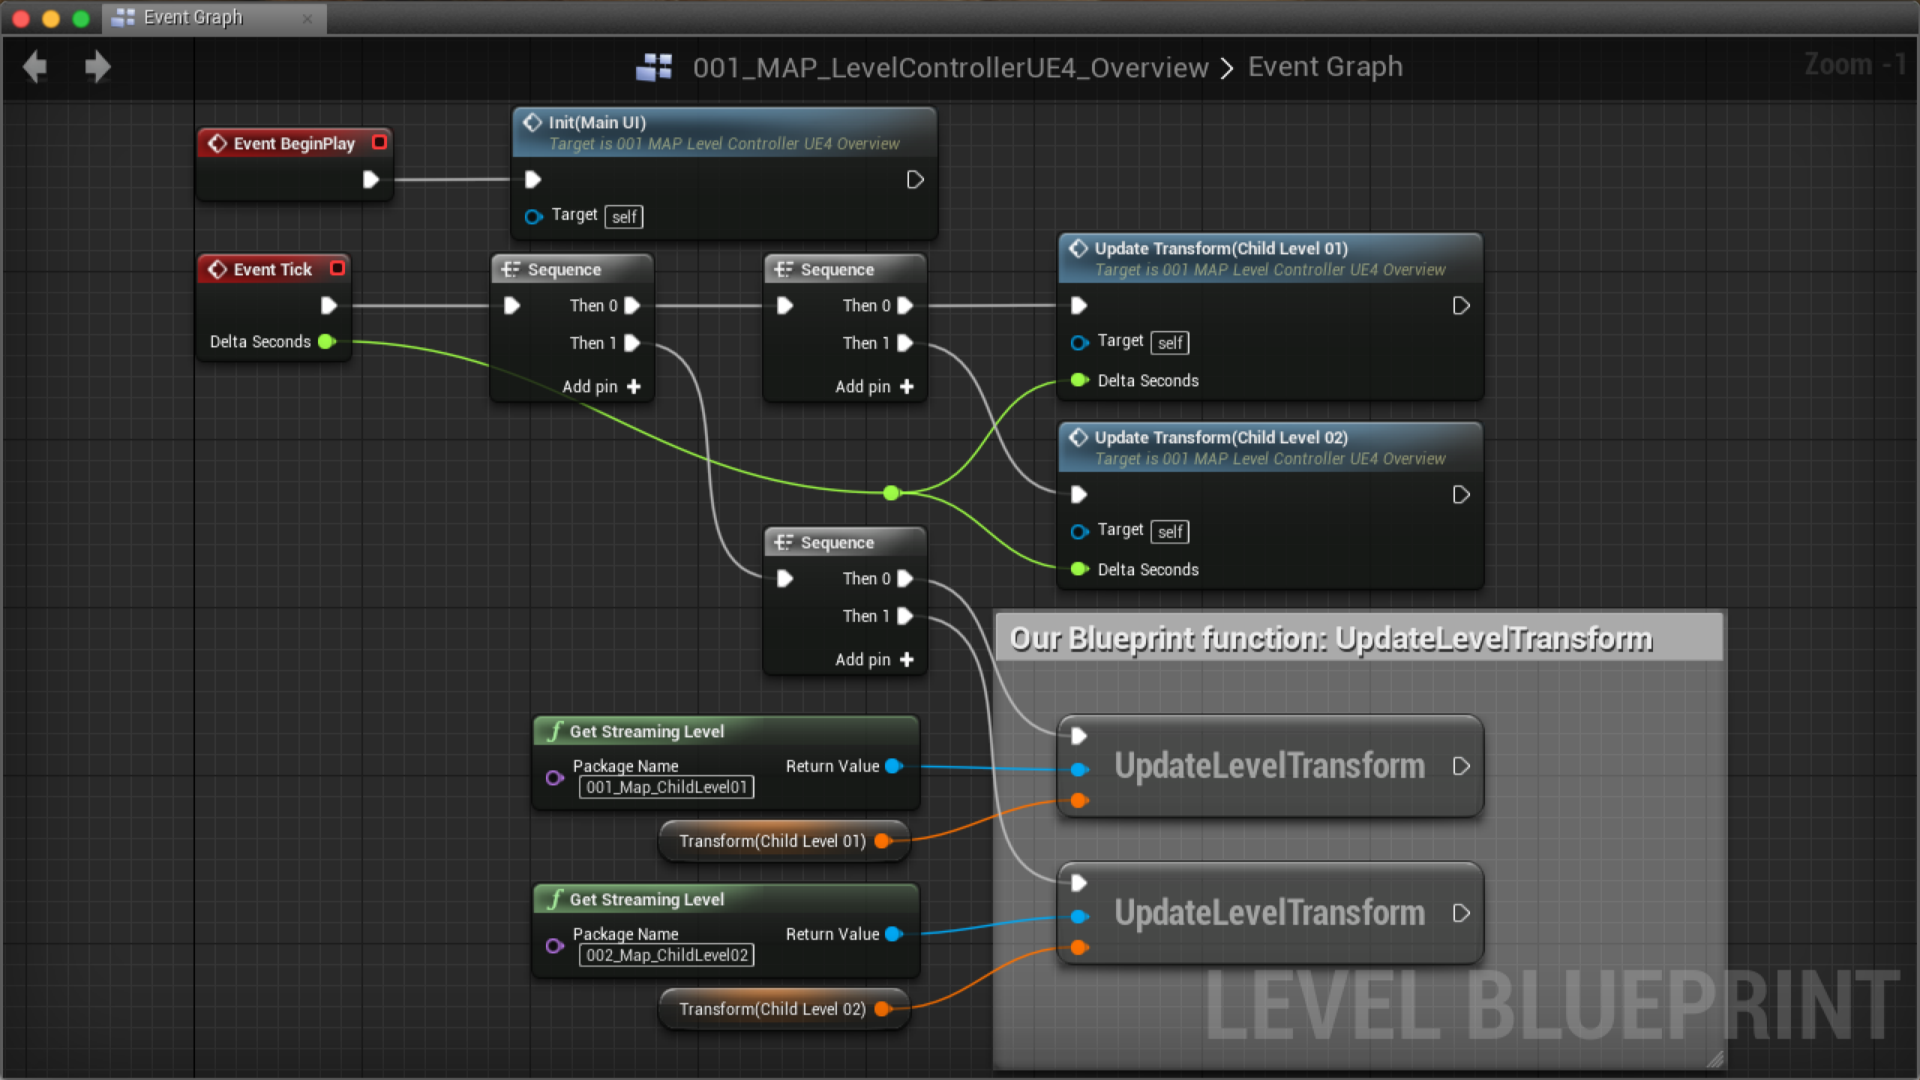Click the diamond icon on Init(Main UI) node
Image resolution: width=1920 pixels, height=1080 pixels.
tap(533, 122)
